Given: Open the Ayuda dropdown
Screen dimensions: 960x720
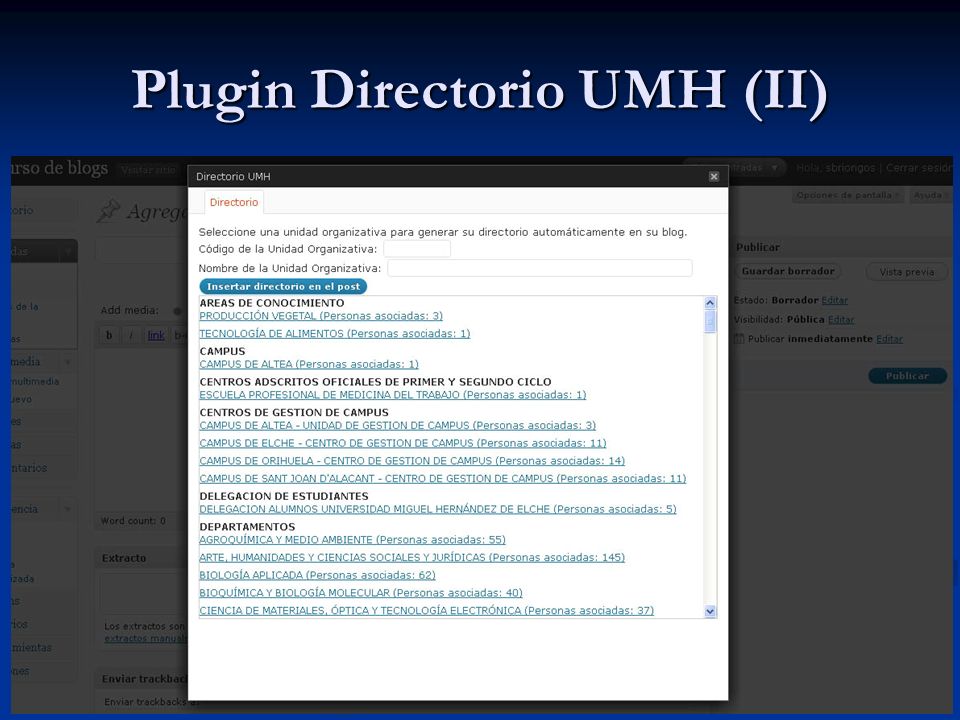Looking at the screenshot, I should (931, 195).
